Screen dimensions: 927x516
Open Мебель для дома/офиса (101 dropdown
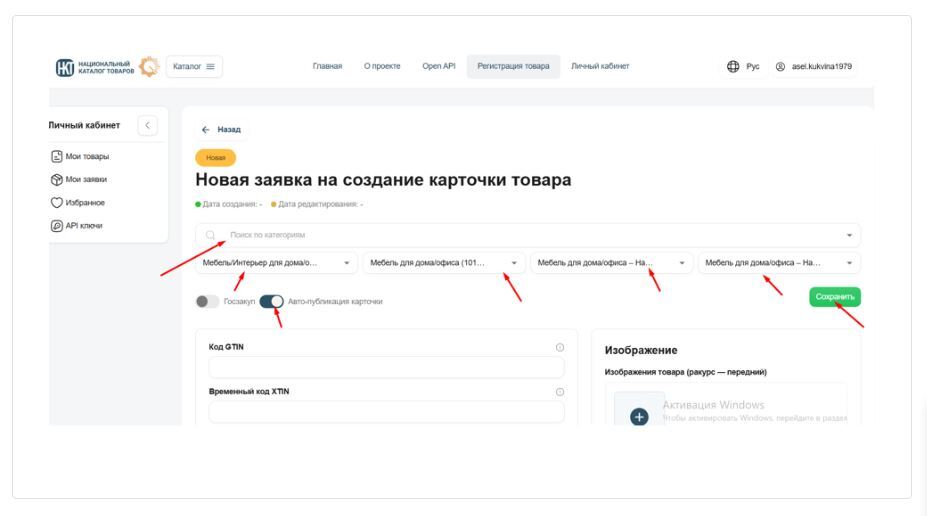click(444, 262)
